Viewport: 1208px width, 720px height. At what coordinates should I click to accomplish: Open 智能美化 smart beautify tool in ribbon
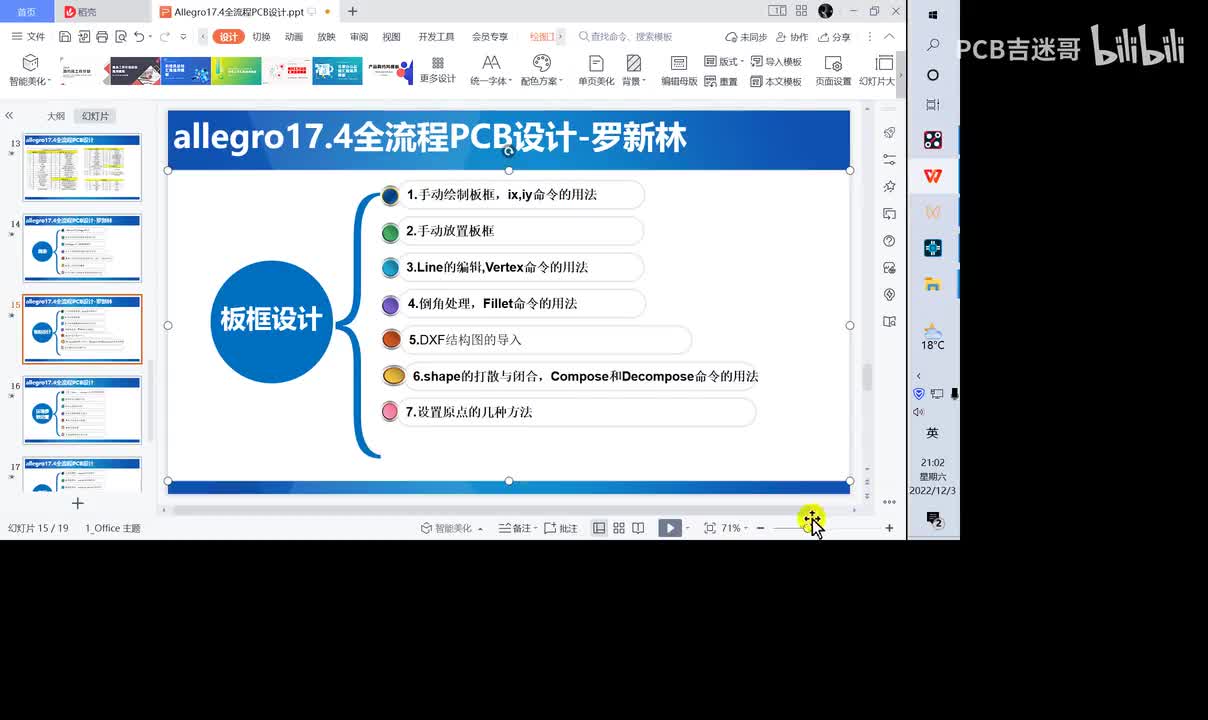point(29,70)
